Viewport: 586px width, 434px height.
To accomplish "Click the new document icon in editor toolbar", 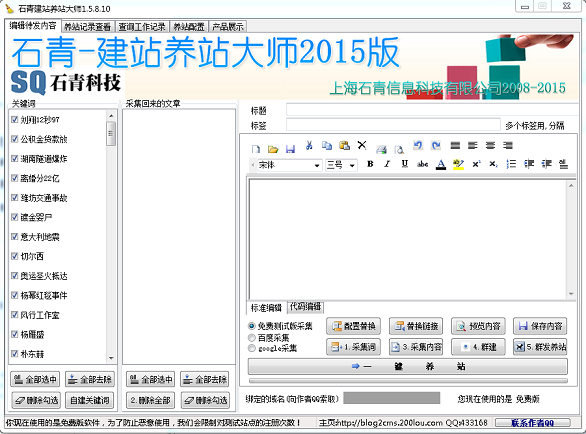I will pos(256,149).
